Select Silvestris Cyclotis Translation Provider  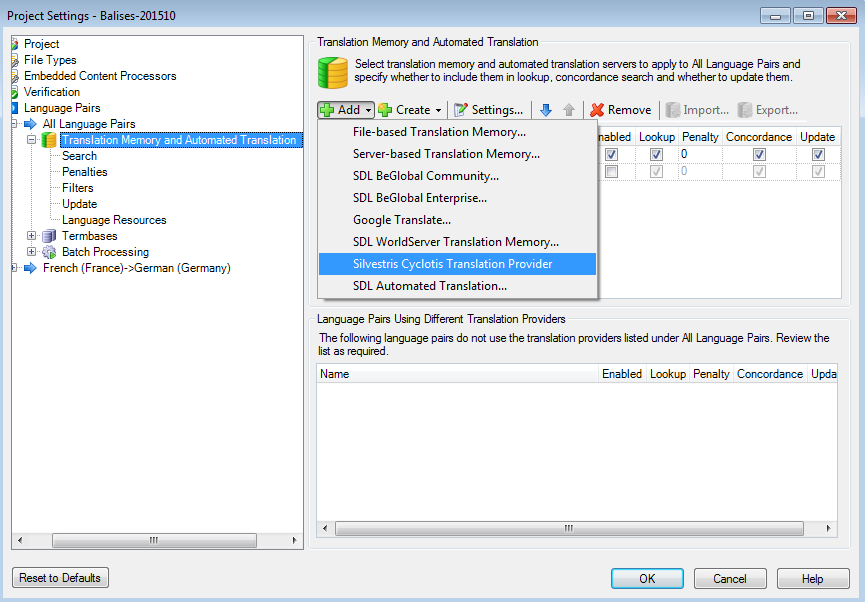[x=457, y=264]
